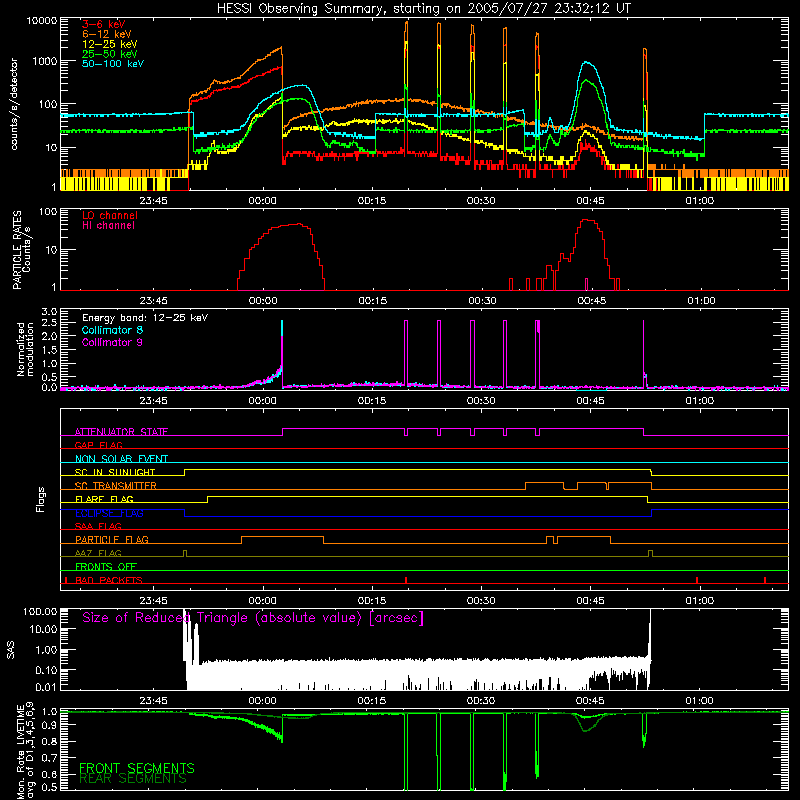The image size is (800, 800).
Task: Click the SC IN SUNLIGHT flag label
Action: [115, 472]
